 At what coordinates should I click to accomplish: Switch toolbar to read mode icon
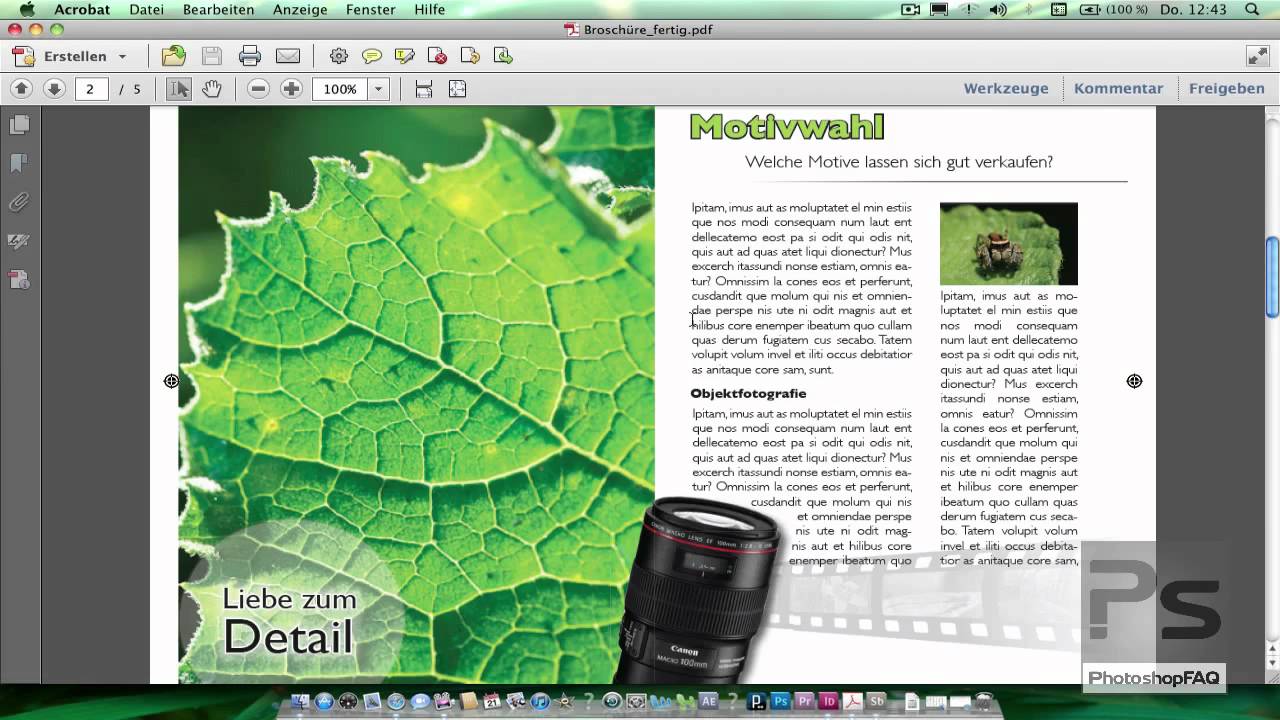(x=1257, y=56)
